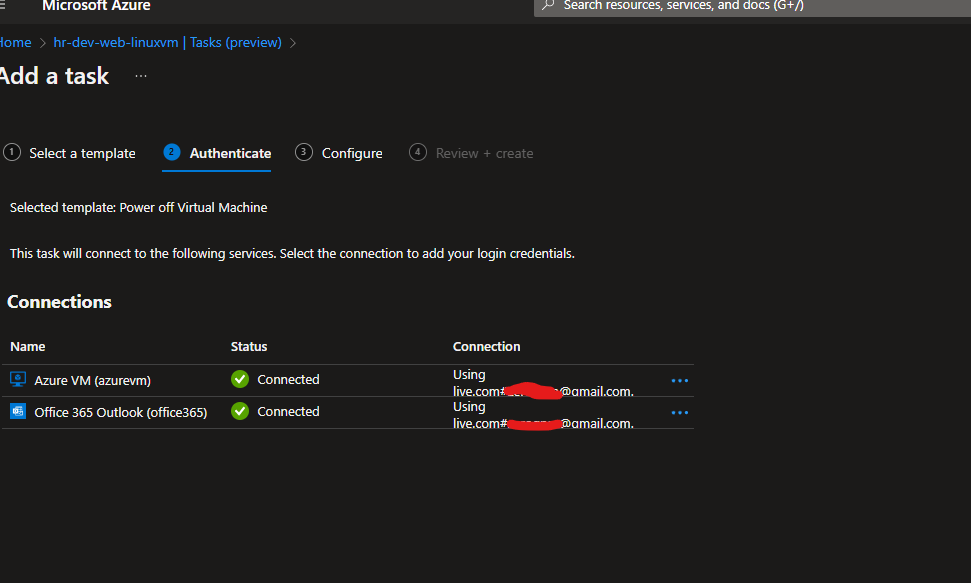The height and width of the screenshot is (583, 971).
Task: Go to Home breadcrumb link
Action: (x=15, y=43)
